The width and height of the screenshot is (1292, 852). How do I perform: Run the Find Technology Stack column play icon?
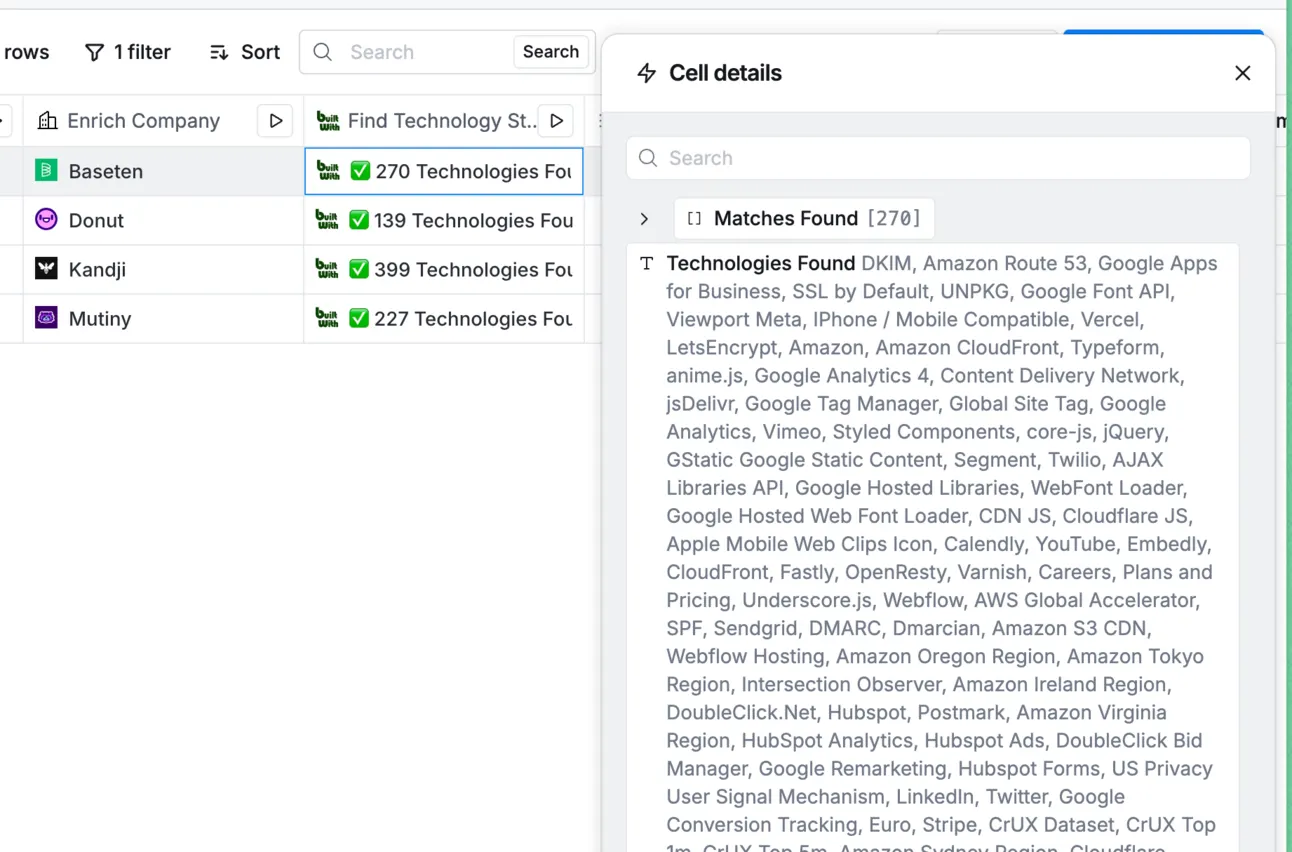[556, 121]
